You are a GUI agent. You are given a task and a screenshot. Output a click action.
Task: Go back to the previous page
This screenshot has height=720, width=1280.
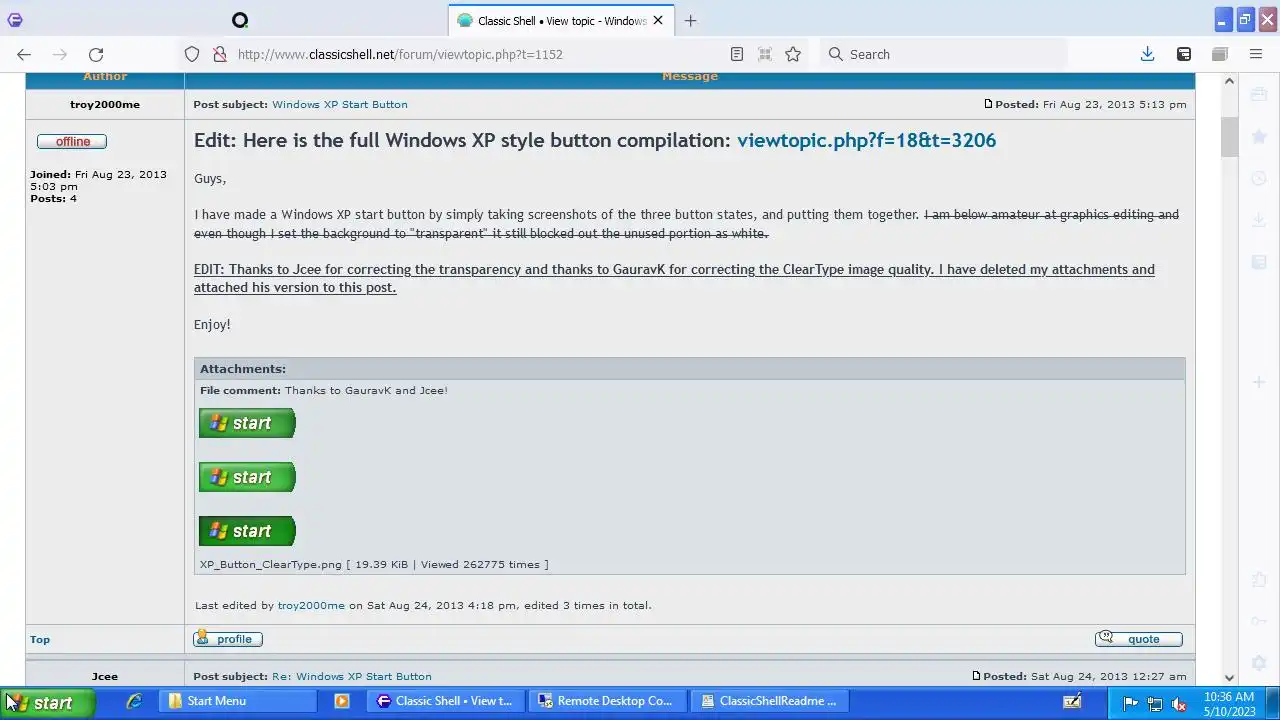tap(24, 54)
